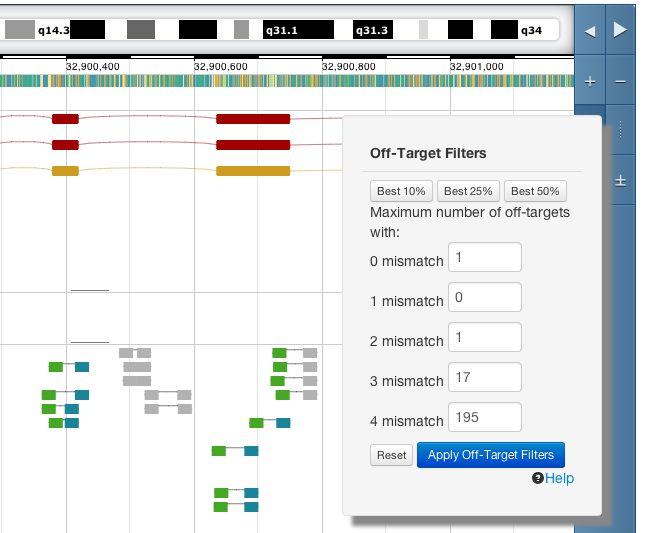647x533 pixels.
Task: Select the Best 25% filter preset
Action: [x=468, y=191]
